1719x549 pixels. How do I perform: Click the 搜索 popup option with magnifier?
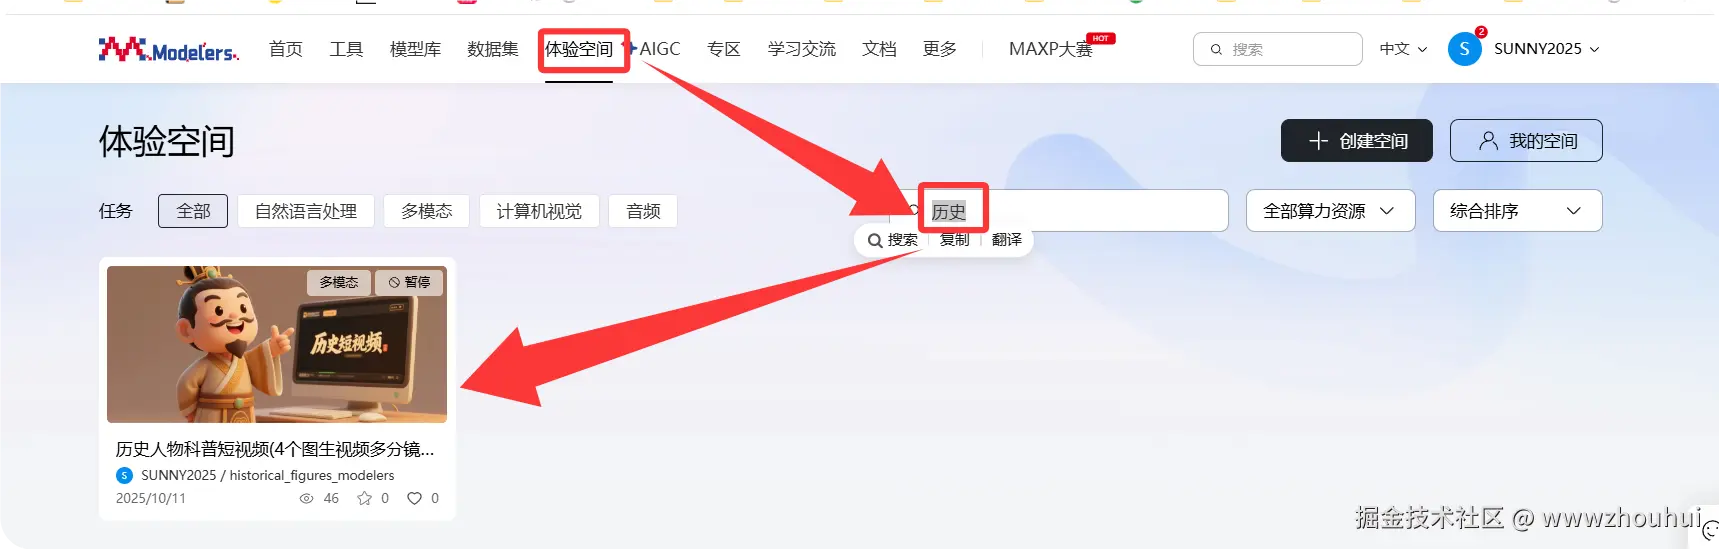pyautogui.click(x=892, y=240)
